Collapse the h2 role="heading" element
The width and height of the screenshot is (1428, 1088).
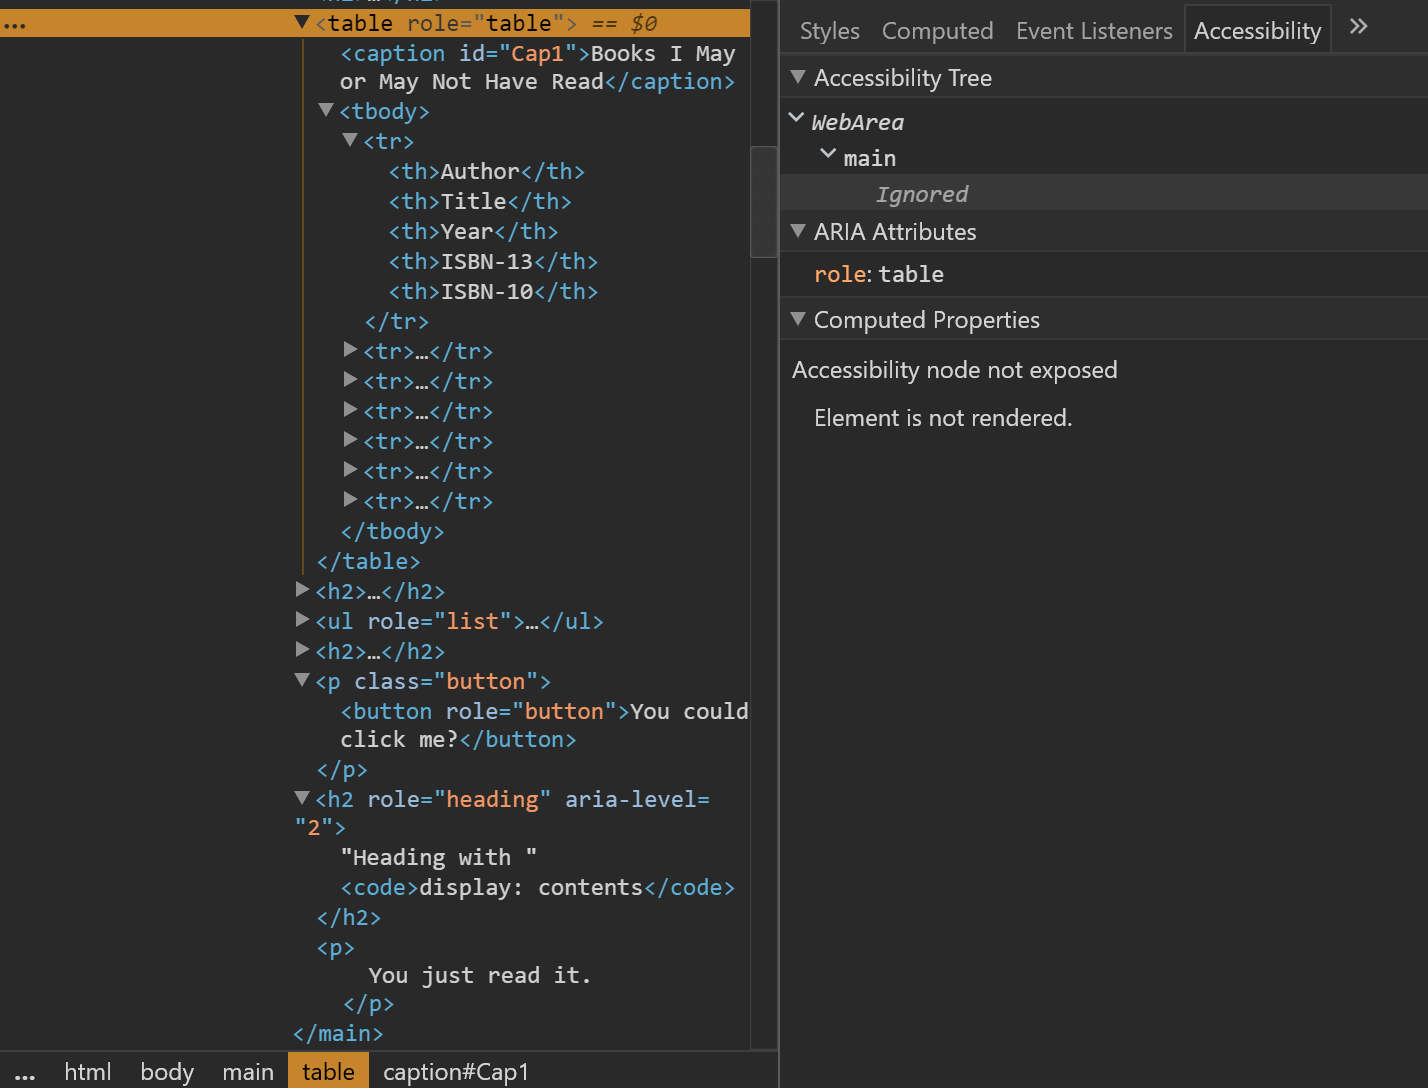pyautogui.click(x=302, y=798)
